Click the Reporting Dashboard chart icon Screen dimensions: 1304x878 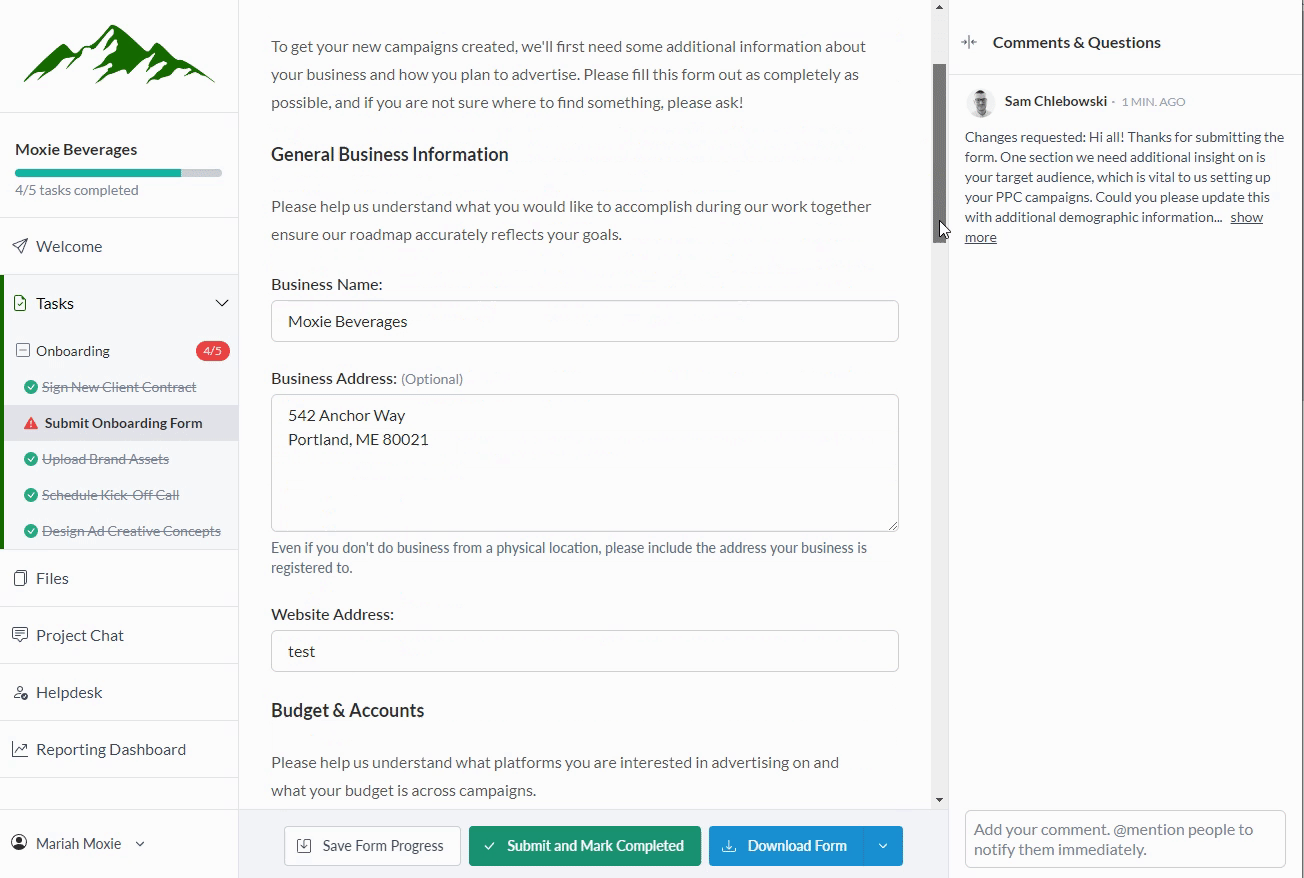point(20,749)
